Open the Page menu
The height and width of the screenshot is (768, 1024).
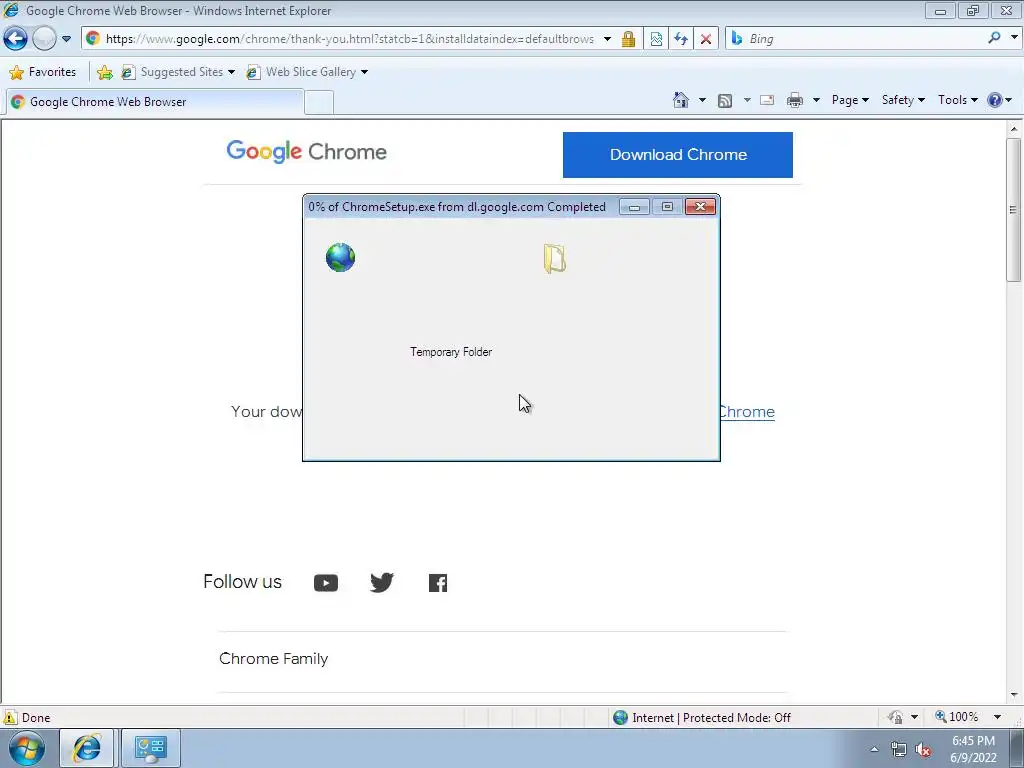[850, 100]
